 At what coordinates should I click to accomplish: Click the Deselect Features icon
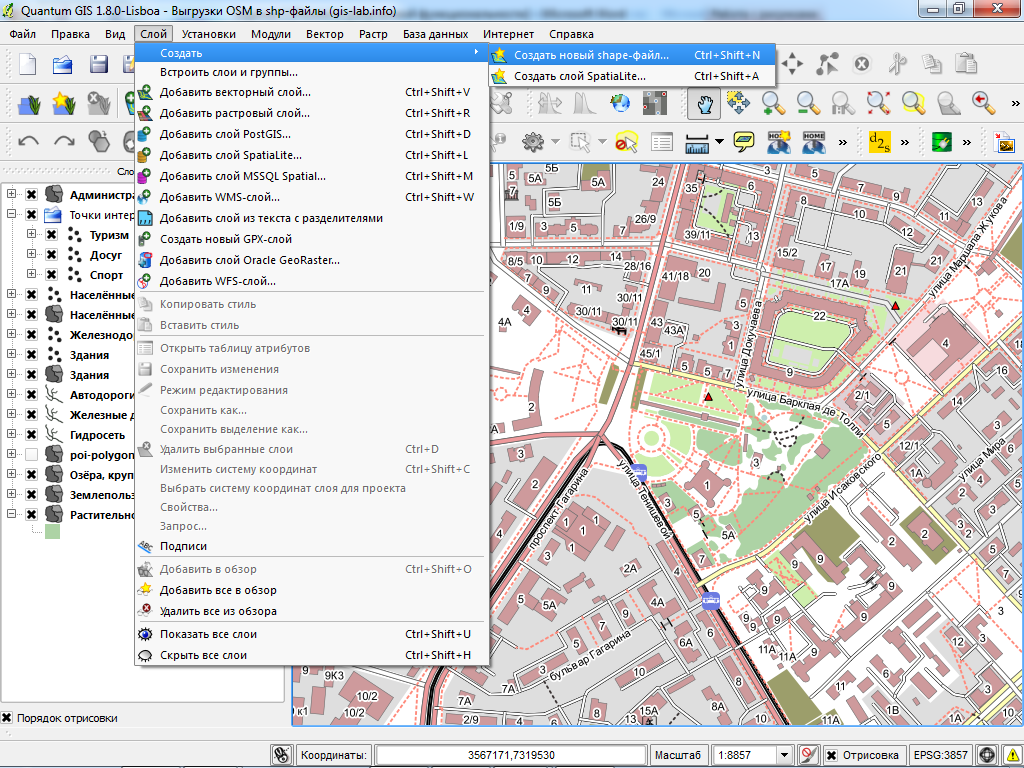click(x=626, y=142)
